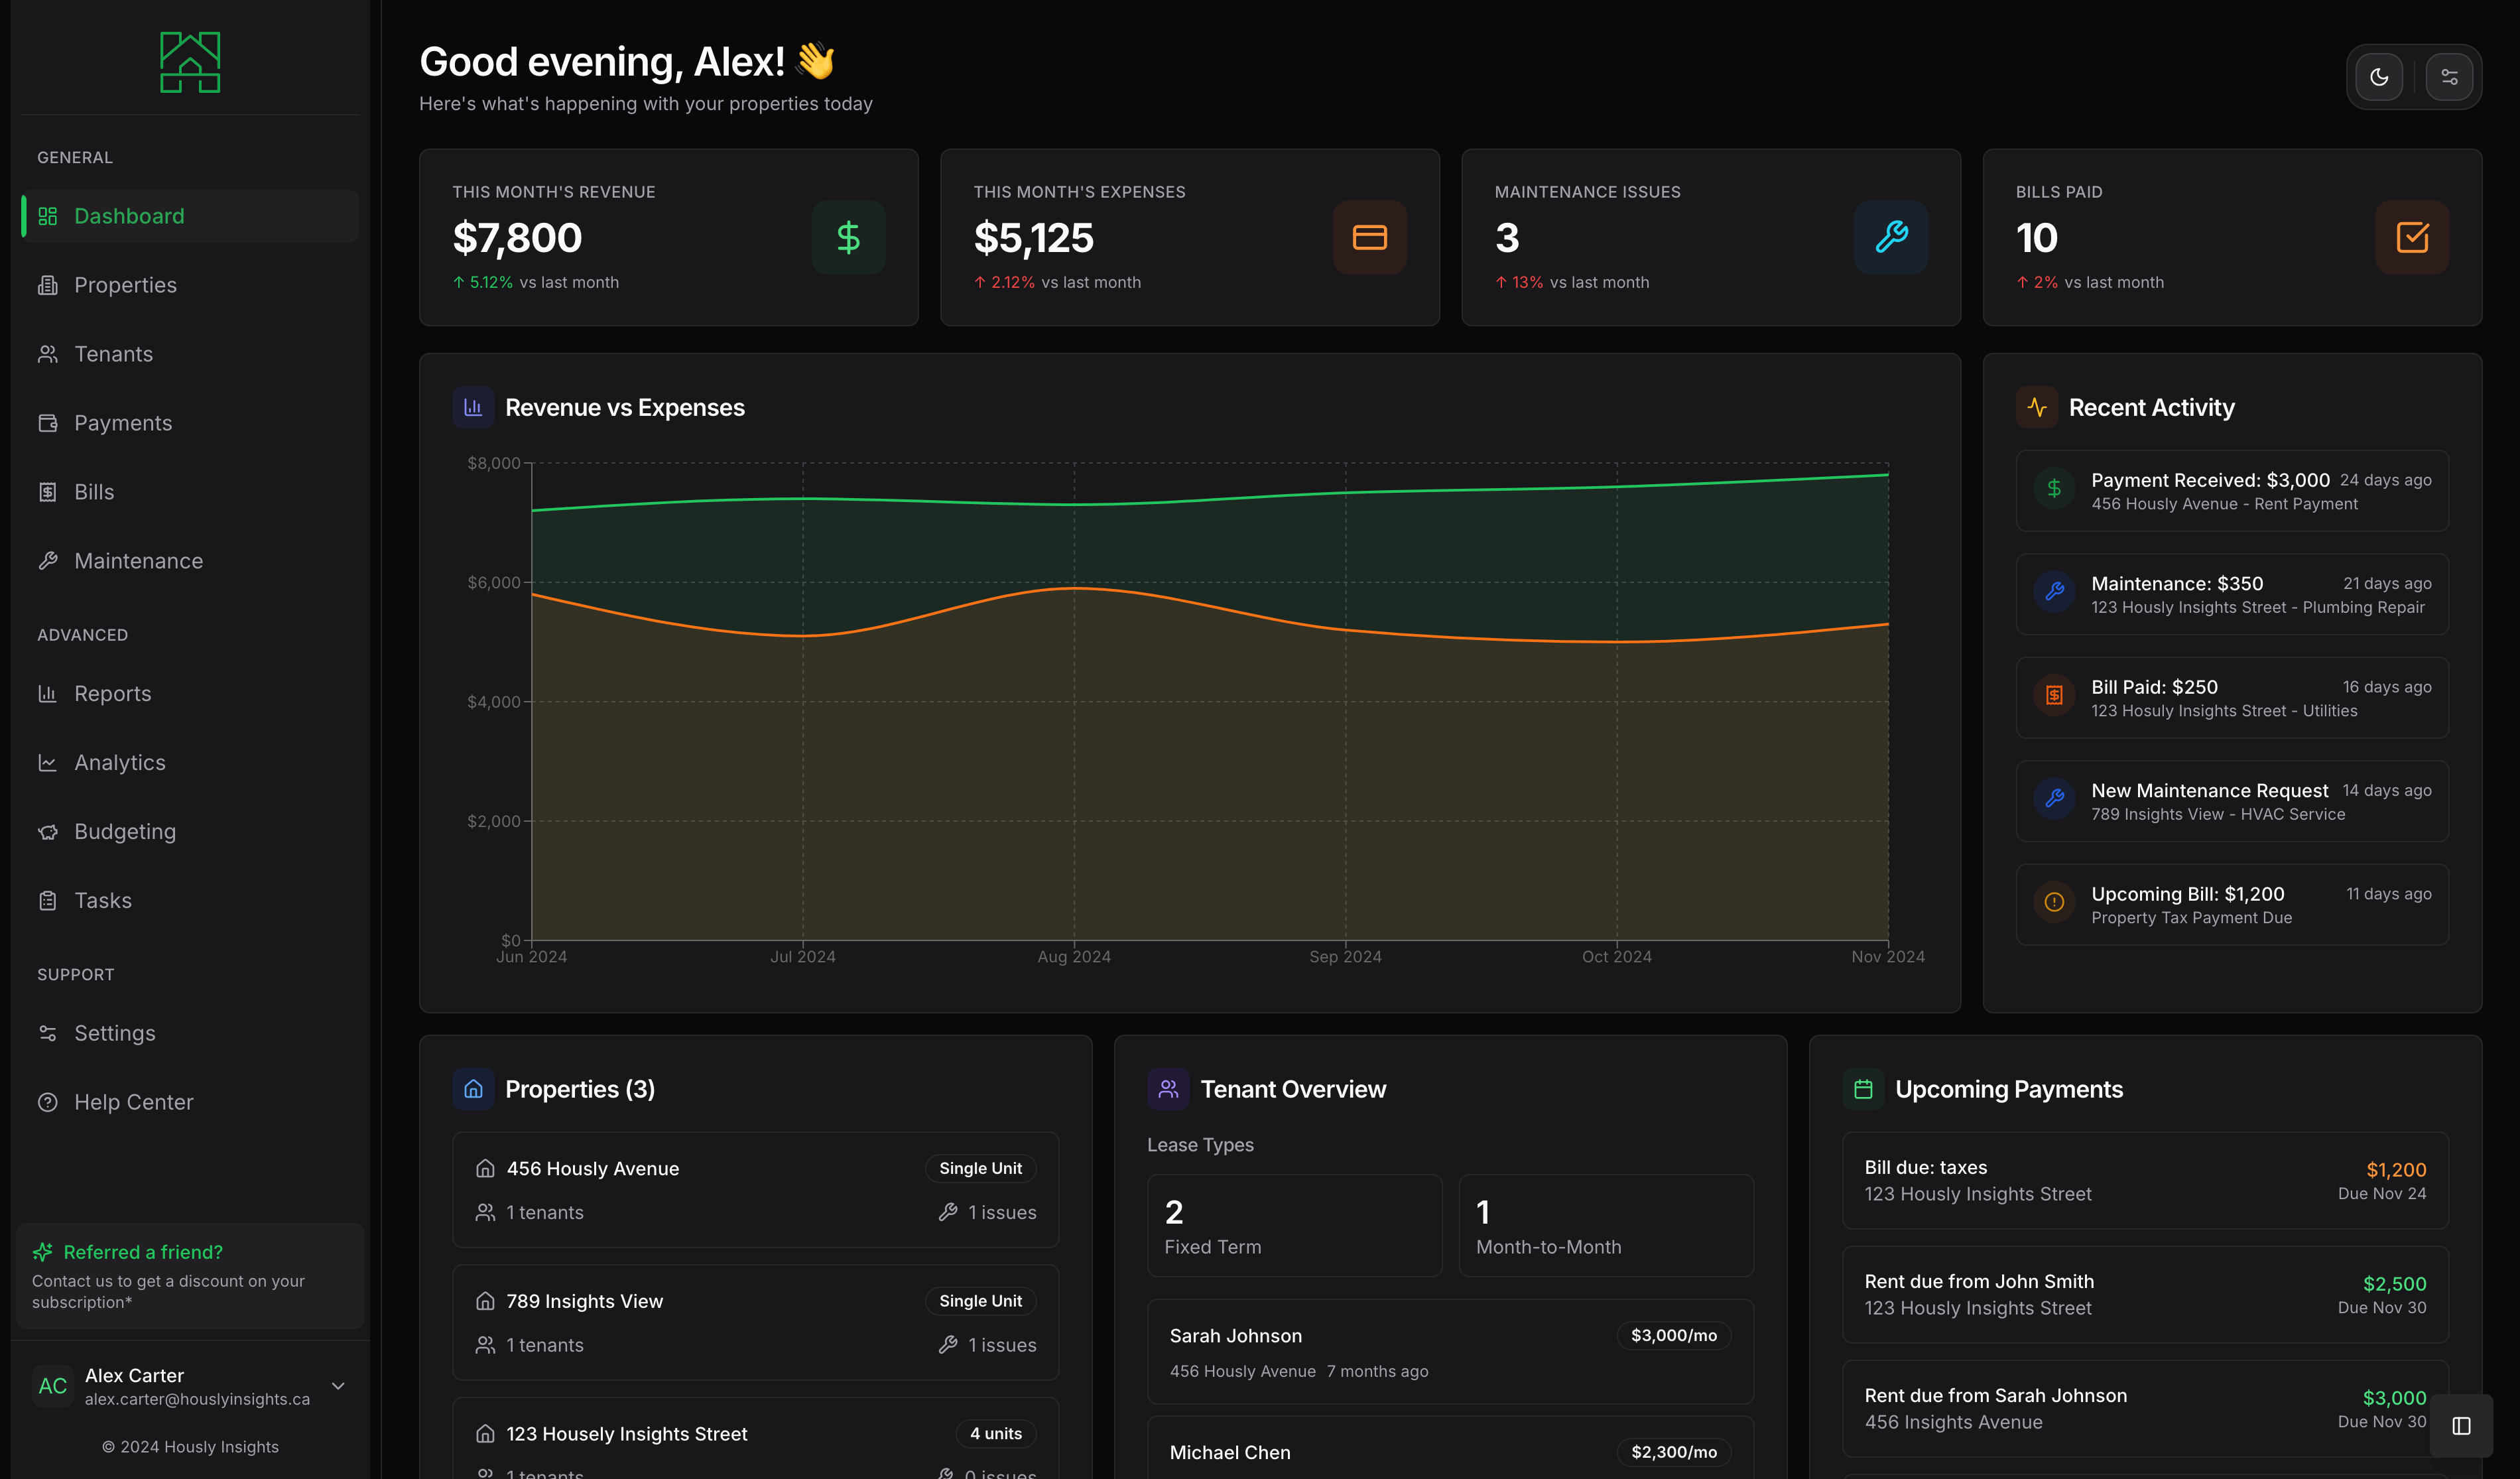
Task: Open Reports under Advanced
Action: [190, 693]
